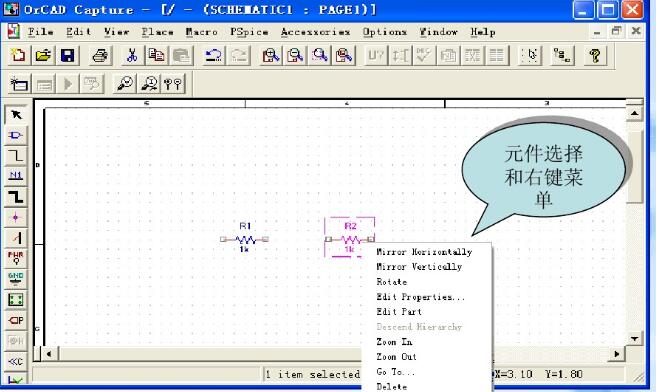
Task: Open the Accessories menu
Action: (315, 32)
